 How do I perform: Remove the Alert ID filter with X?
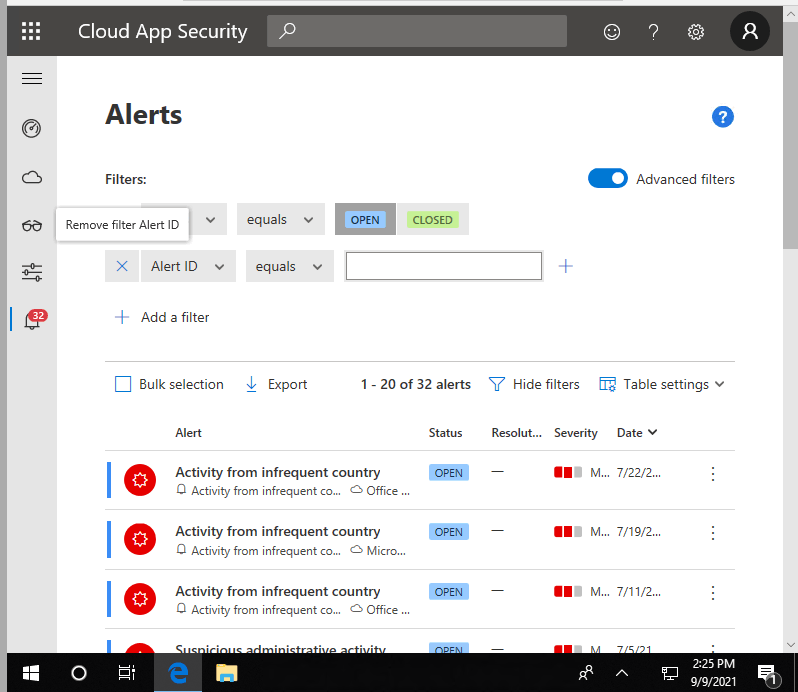click(x=122, y=266)
